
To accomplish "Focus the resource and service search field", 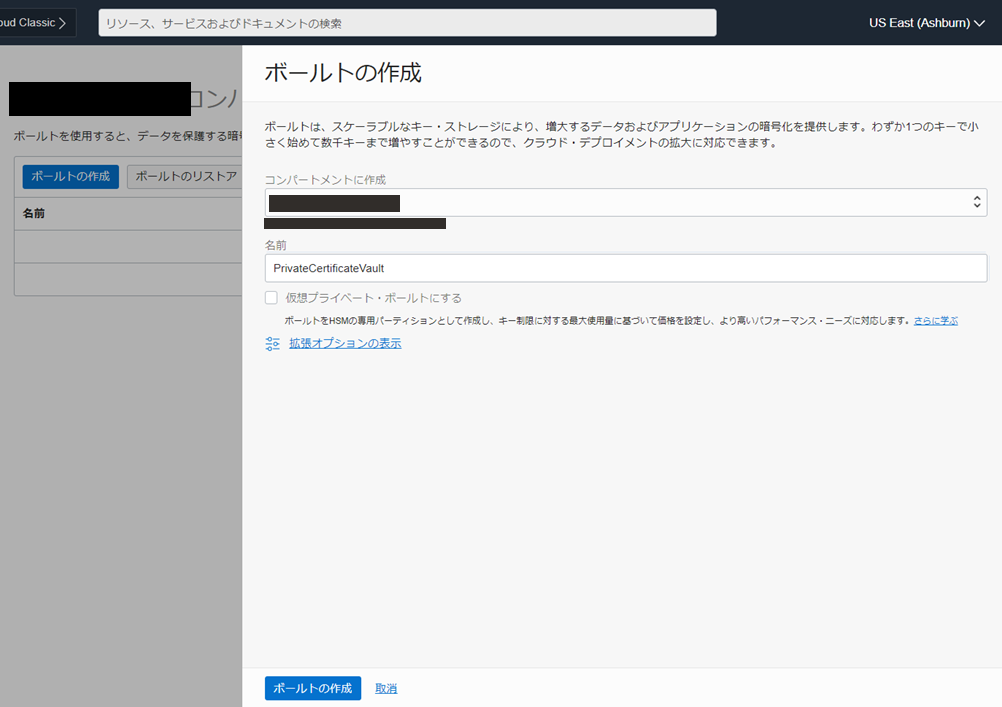I will tap(407, 23).
